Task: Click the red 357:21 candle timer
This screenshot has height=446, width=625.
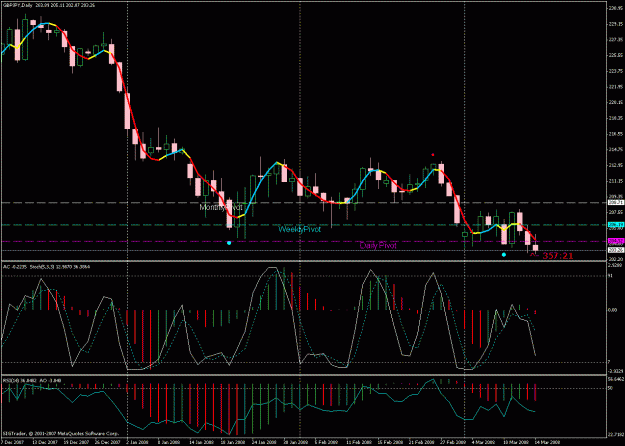Action: click(x=558, y=256)
